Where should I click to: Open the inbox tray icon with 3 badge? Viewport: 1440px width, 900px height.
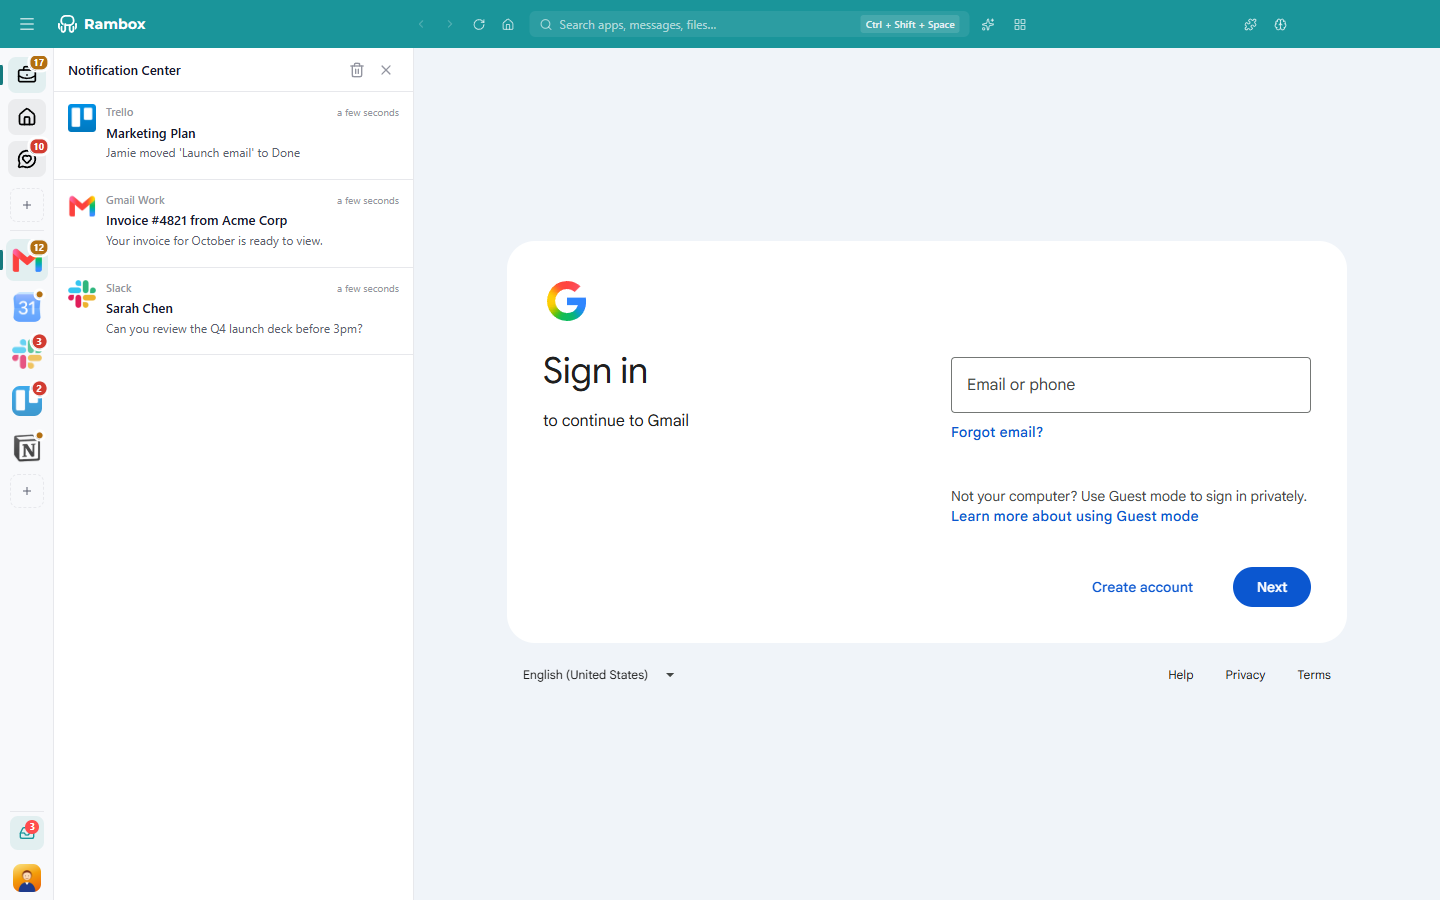pyautogui.click(x=27, y=832)
